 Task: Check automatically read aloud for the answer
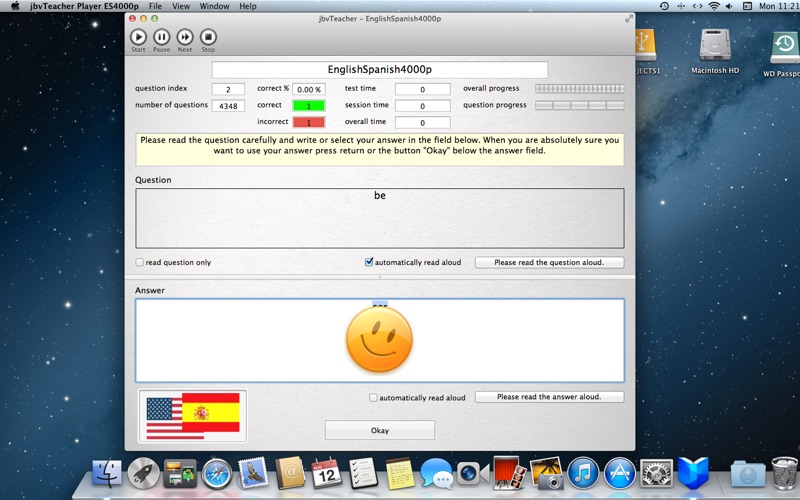click(x=373, y=397)
